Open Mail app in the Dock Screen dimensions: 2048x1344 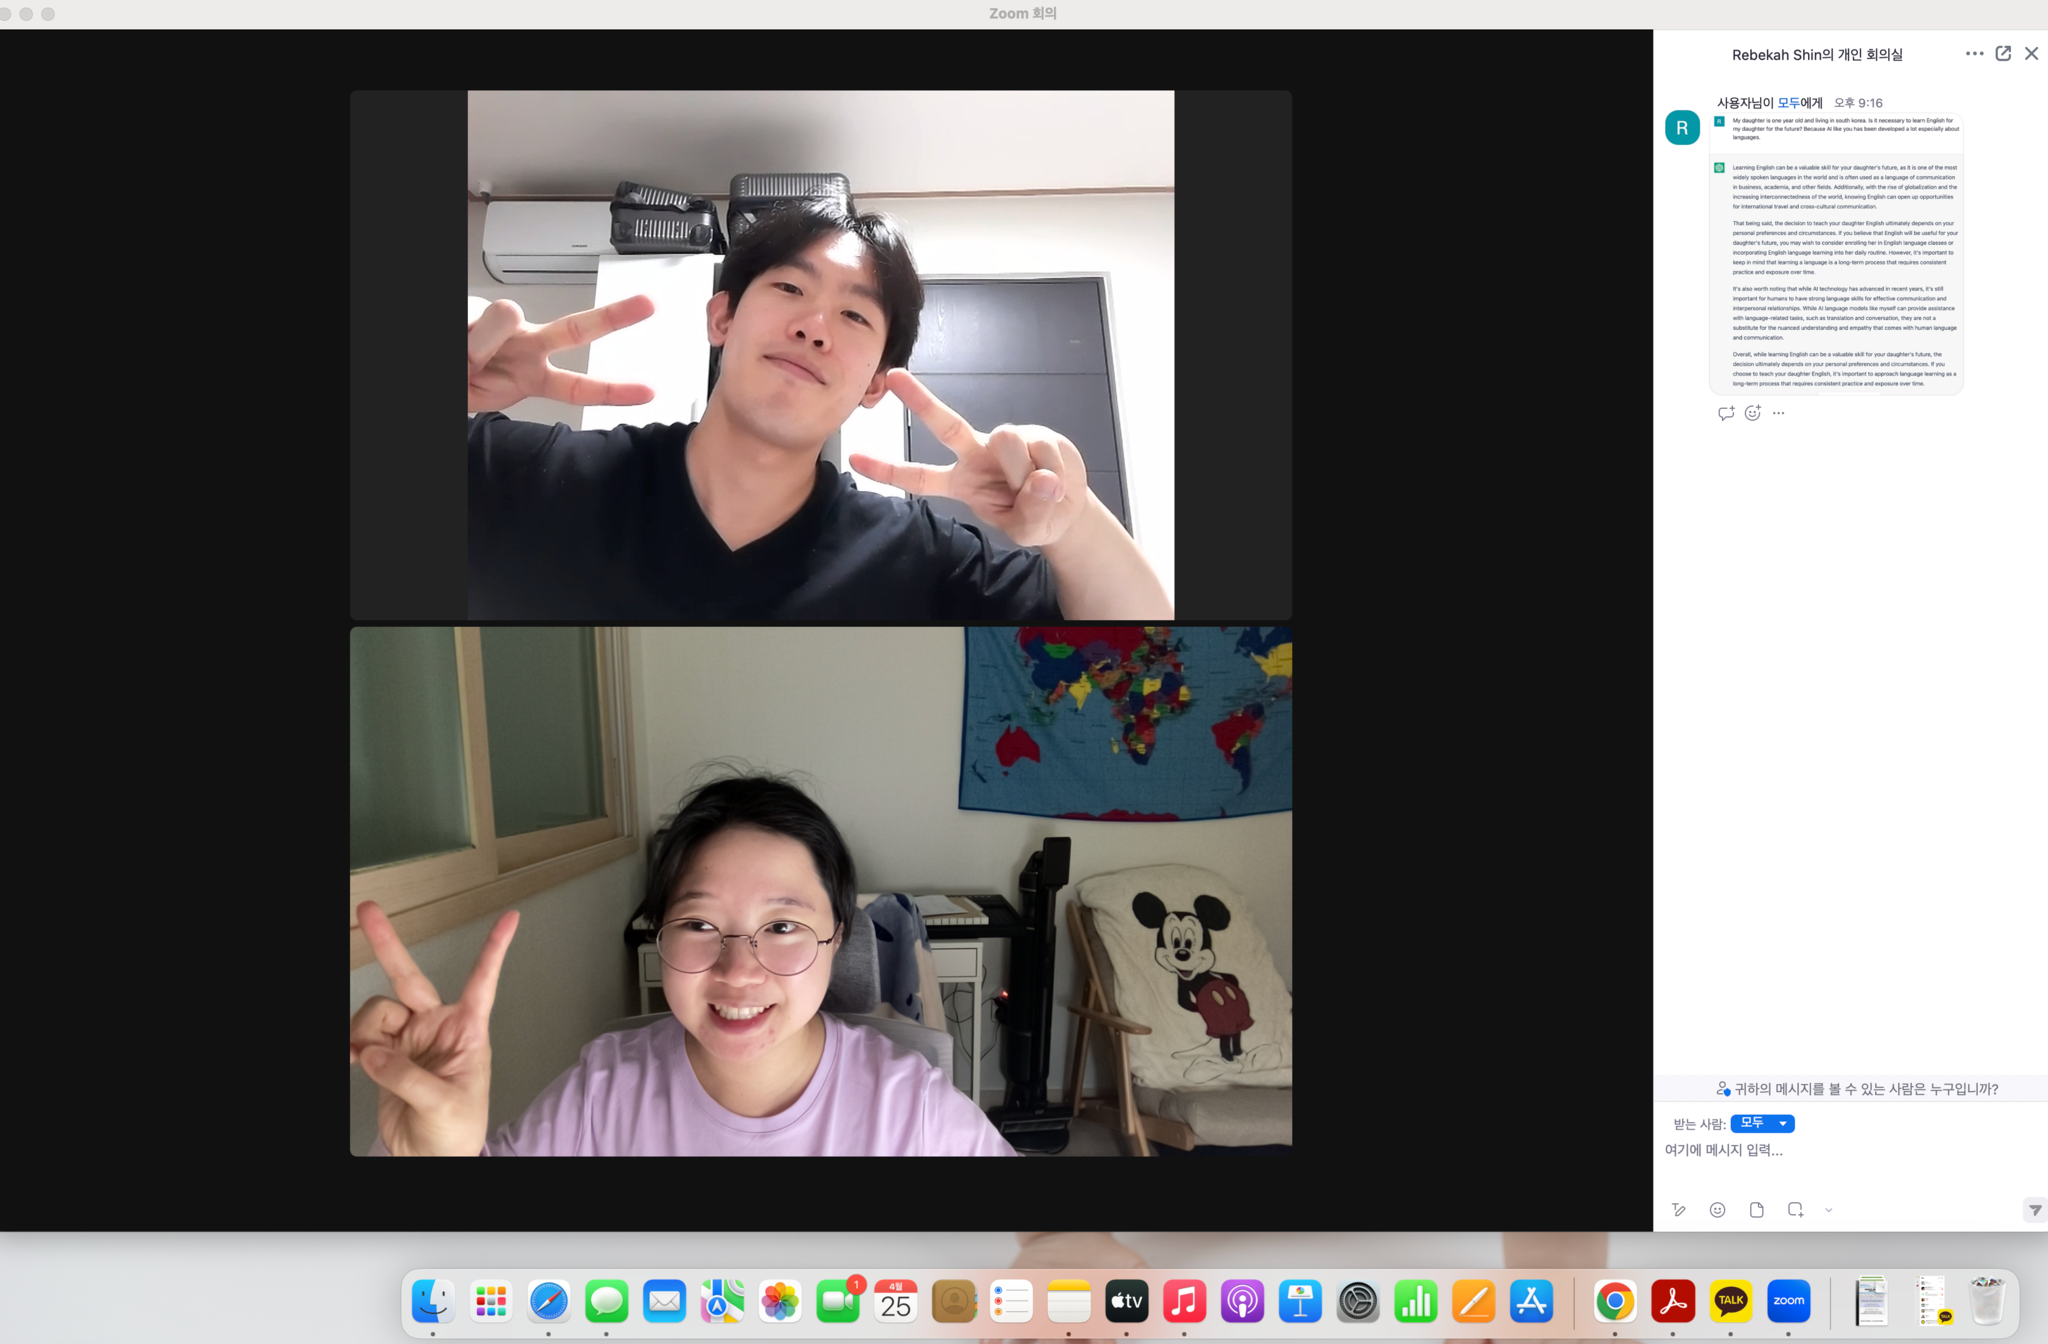coord(664,1301)
